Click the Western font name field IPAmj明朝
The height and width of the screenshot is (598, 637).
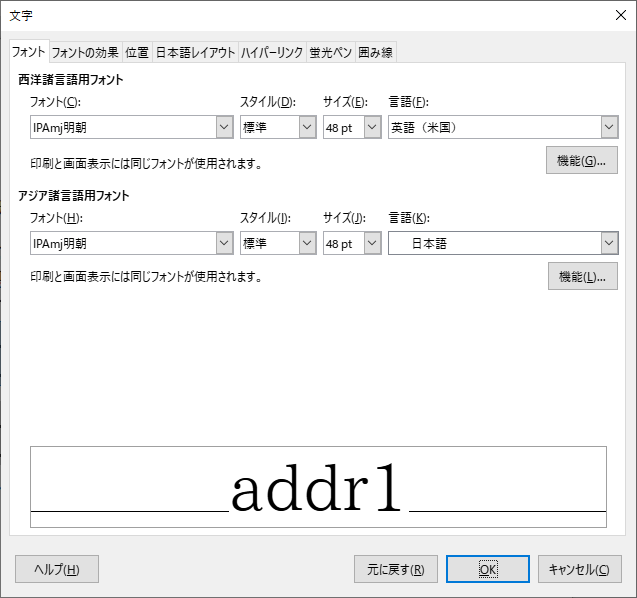click(123, 127)
